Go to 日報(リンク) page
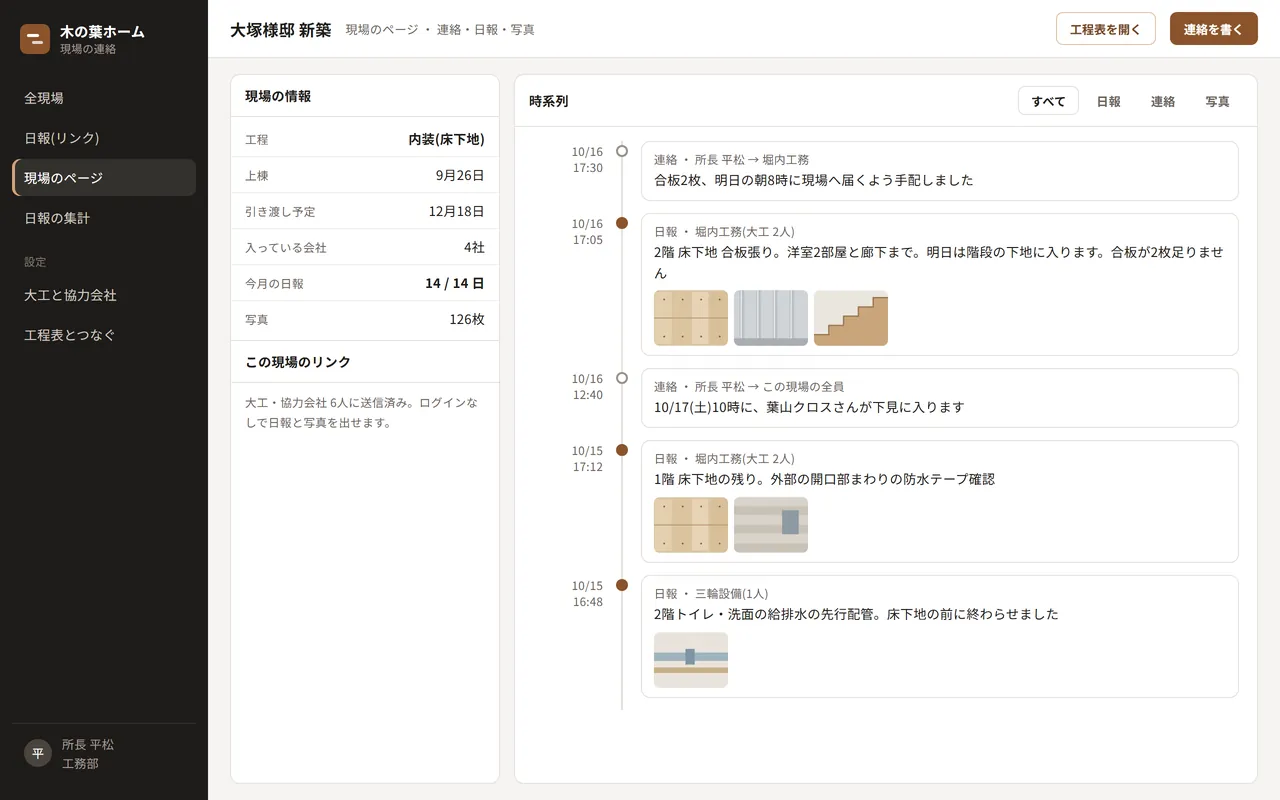Viewport: 1280px width, 800px height. (104, 138)
